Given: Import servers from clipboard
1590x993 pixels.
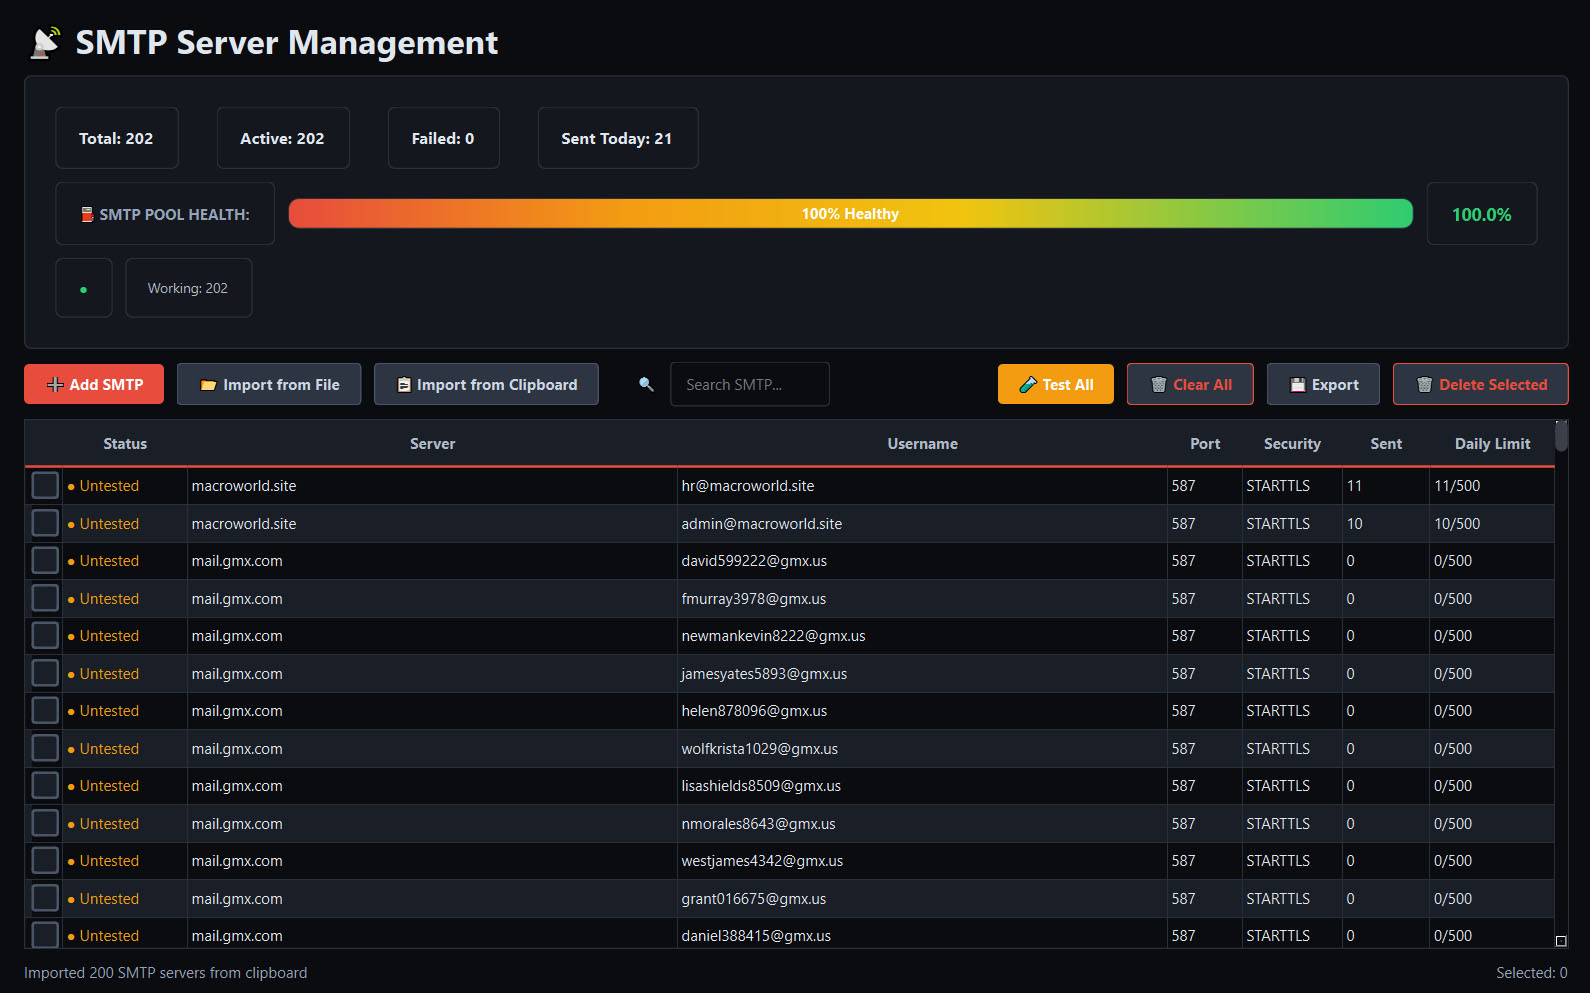Looking at the screenshot, I should pos(486,384).
